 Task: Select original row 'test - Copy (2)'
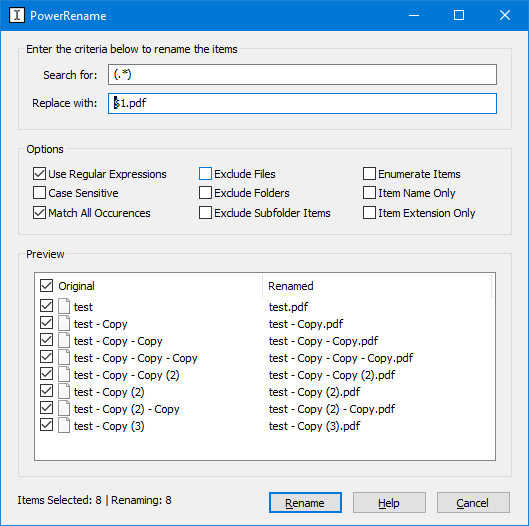pos(109,392)
